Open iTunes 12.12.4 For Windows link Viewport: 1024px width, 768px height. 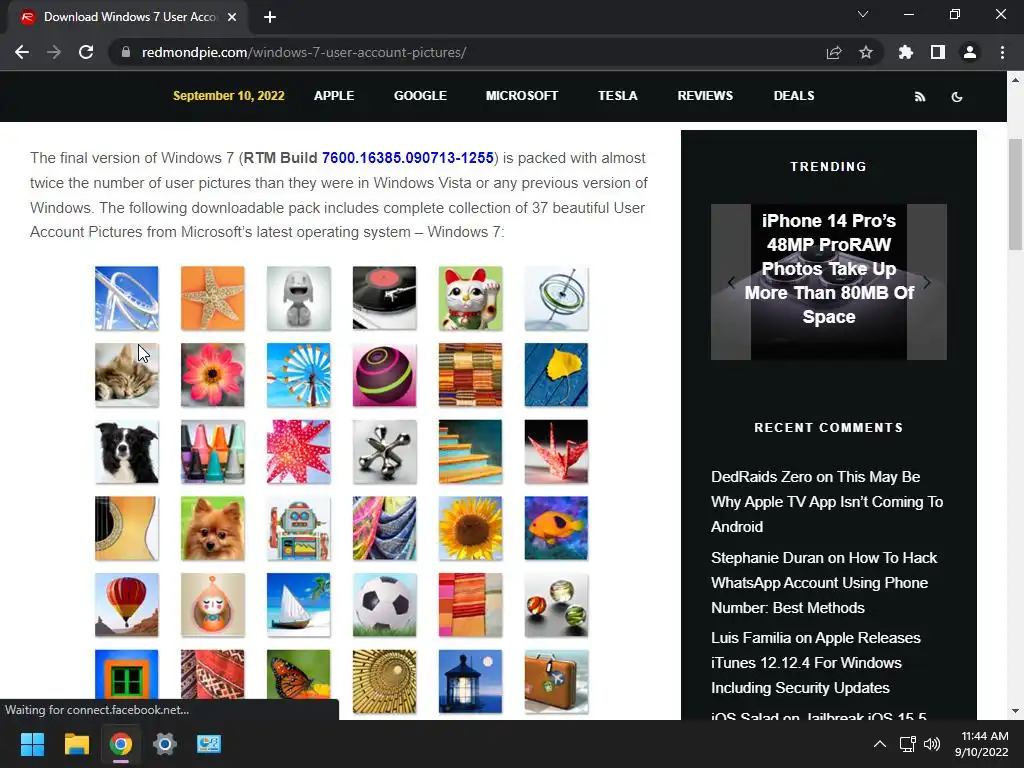(x=816, y=662)
